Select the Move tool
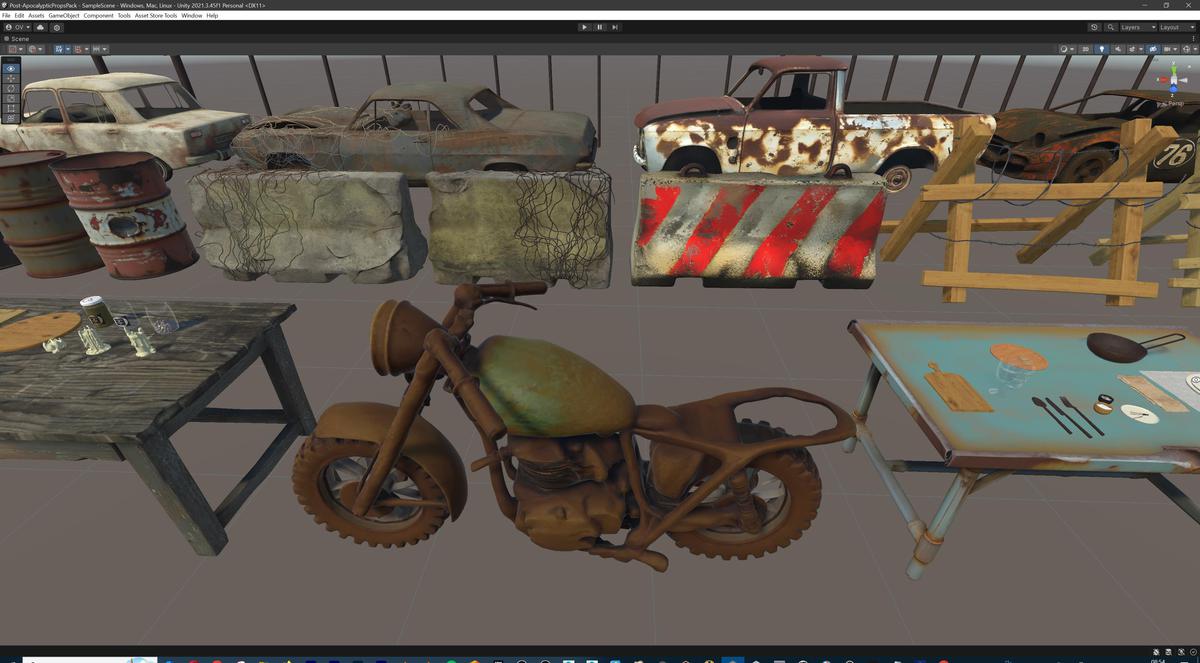This screenshot has height=663, width=1200. pos(10,78)
